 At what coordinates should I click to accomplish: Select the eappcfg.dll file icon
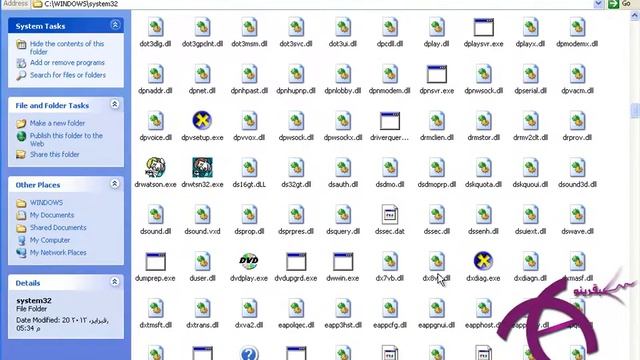(390, 308)
